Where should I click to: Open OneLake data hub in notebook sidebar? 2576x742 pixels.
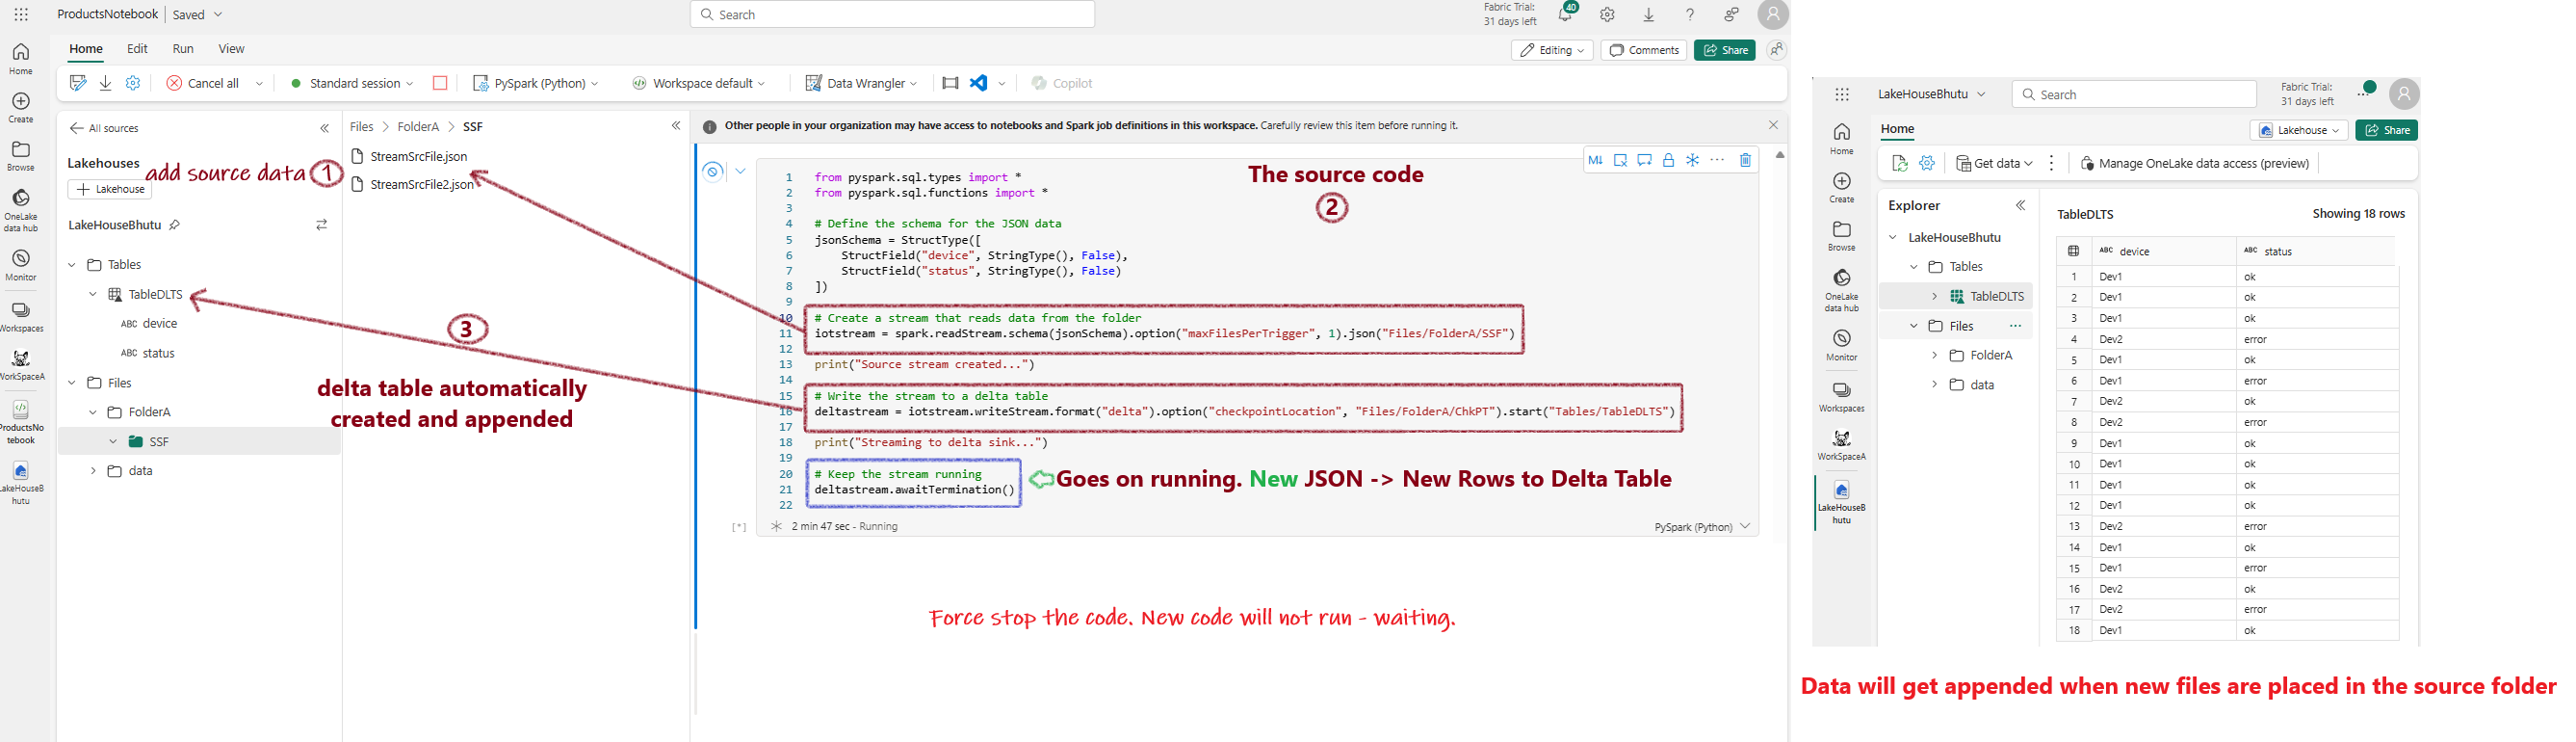21,210
